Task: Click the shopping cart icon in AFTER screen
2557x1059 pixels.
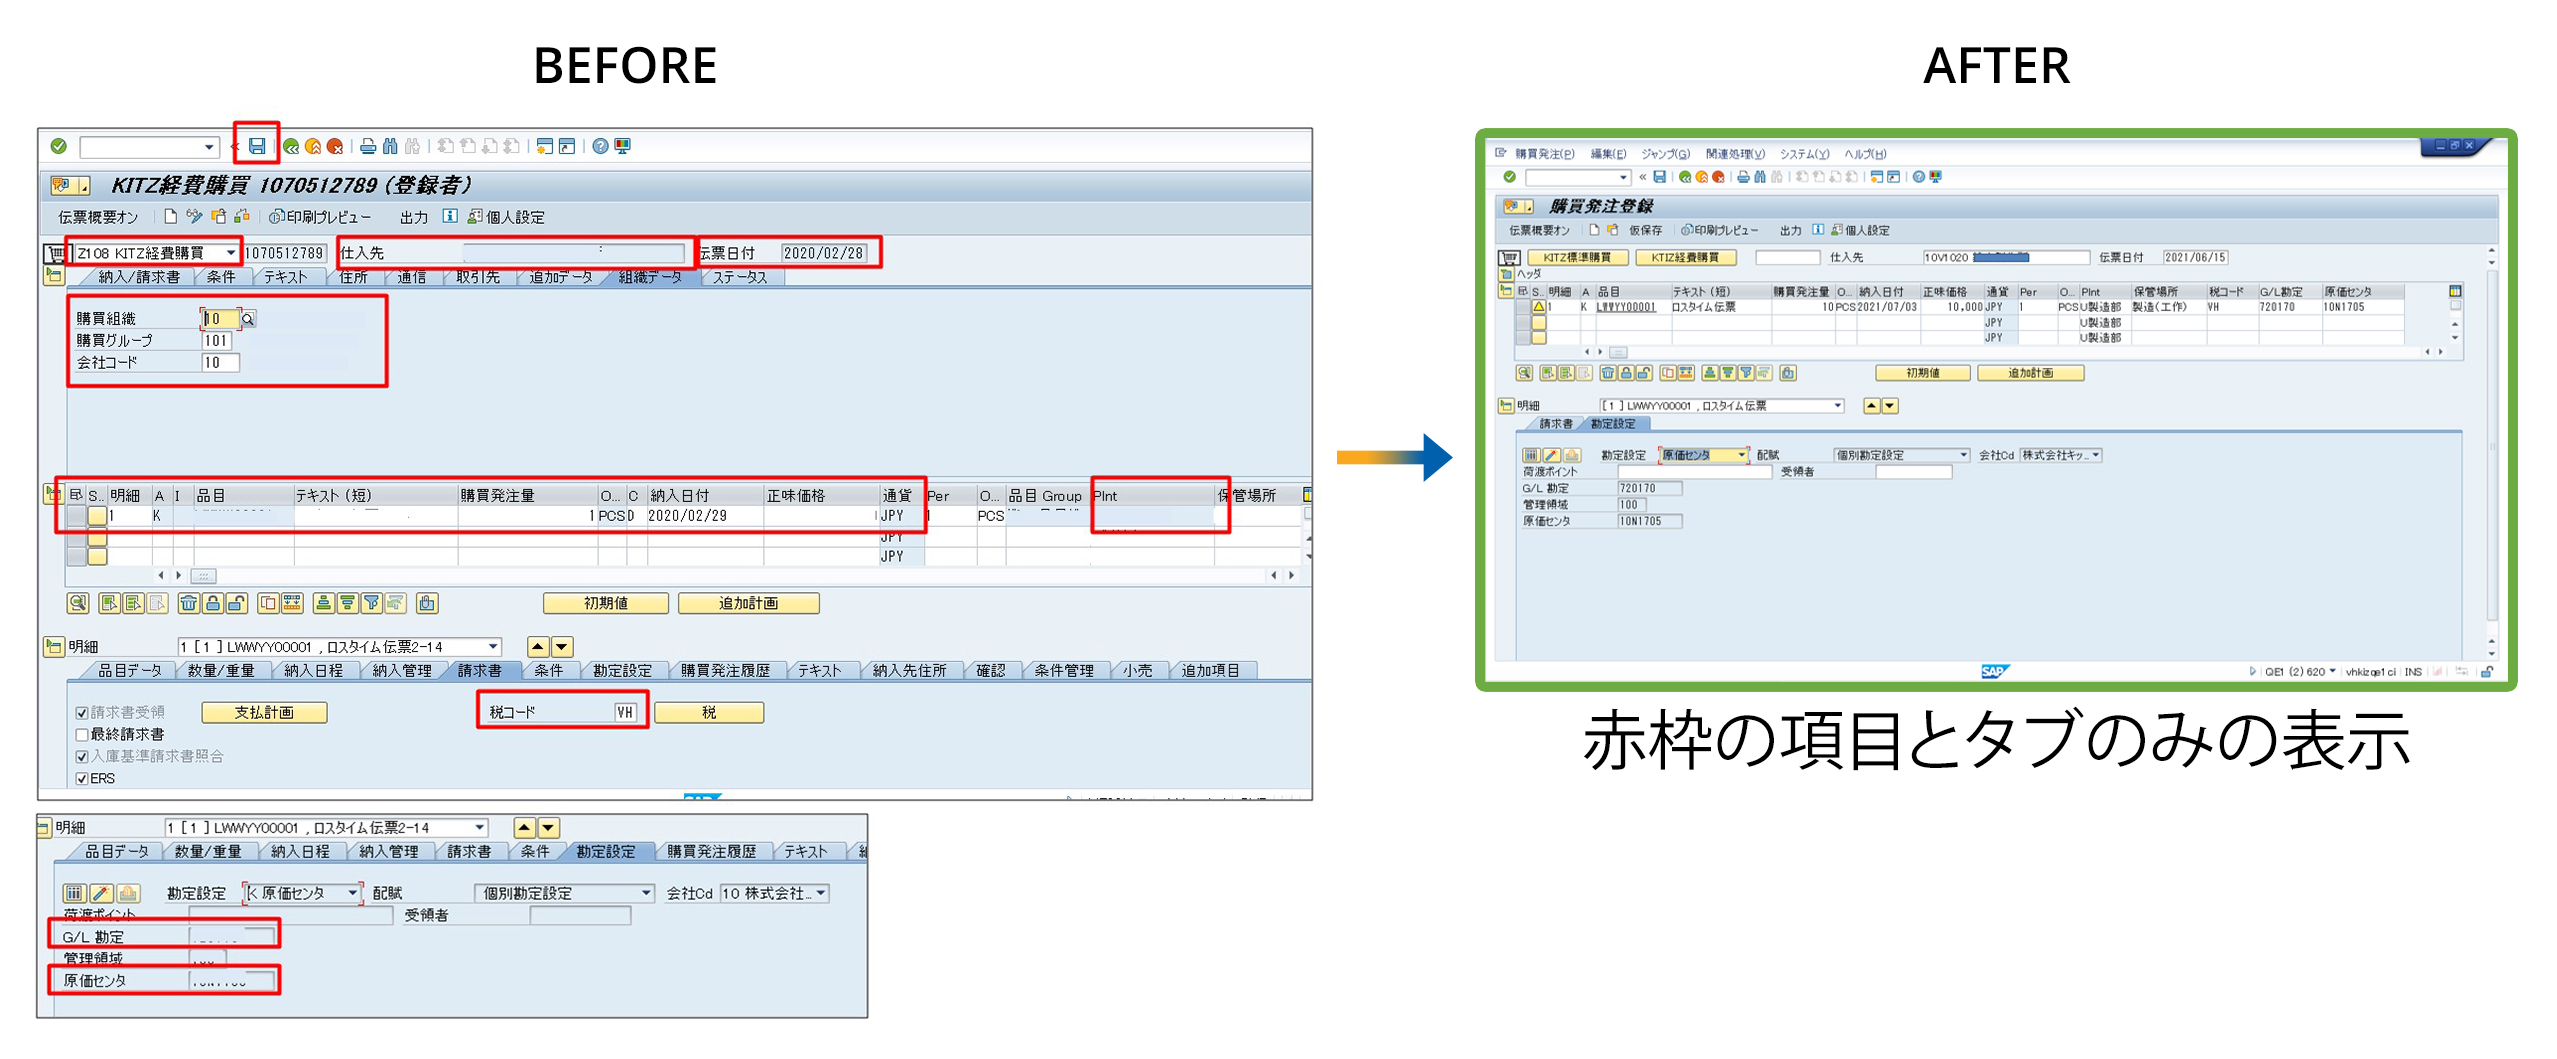Action: click(1508, 258)
